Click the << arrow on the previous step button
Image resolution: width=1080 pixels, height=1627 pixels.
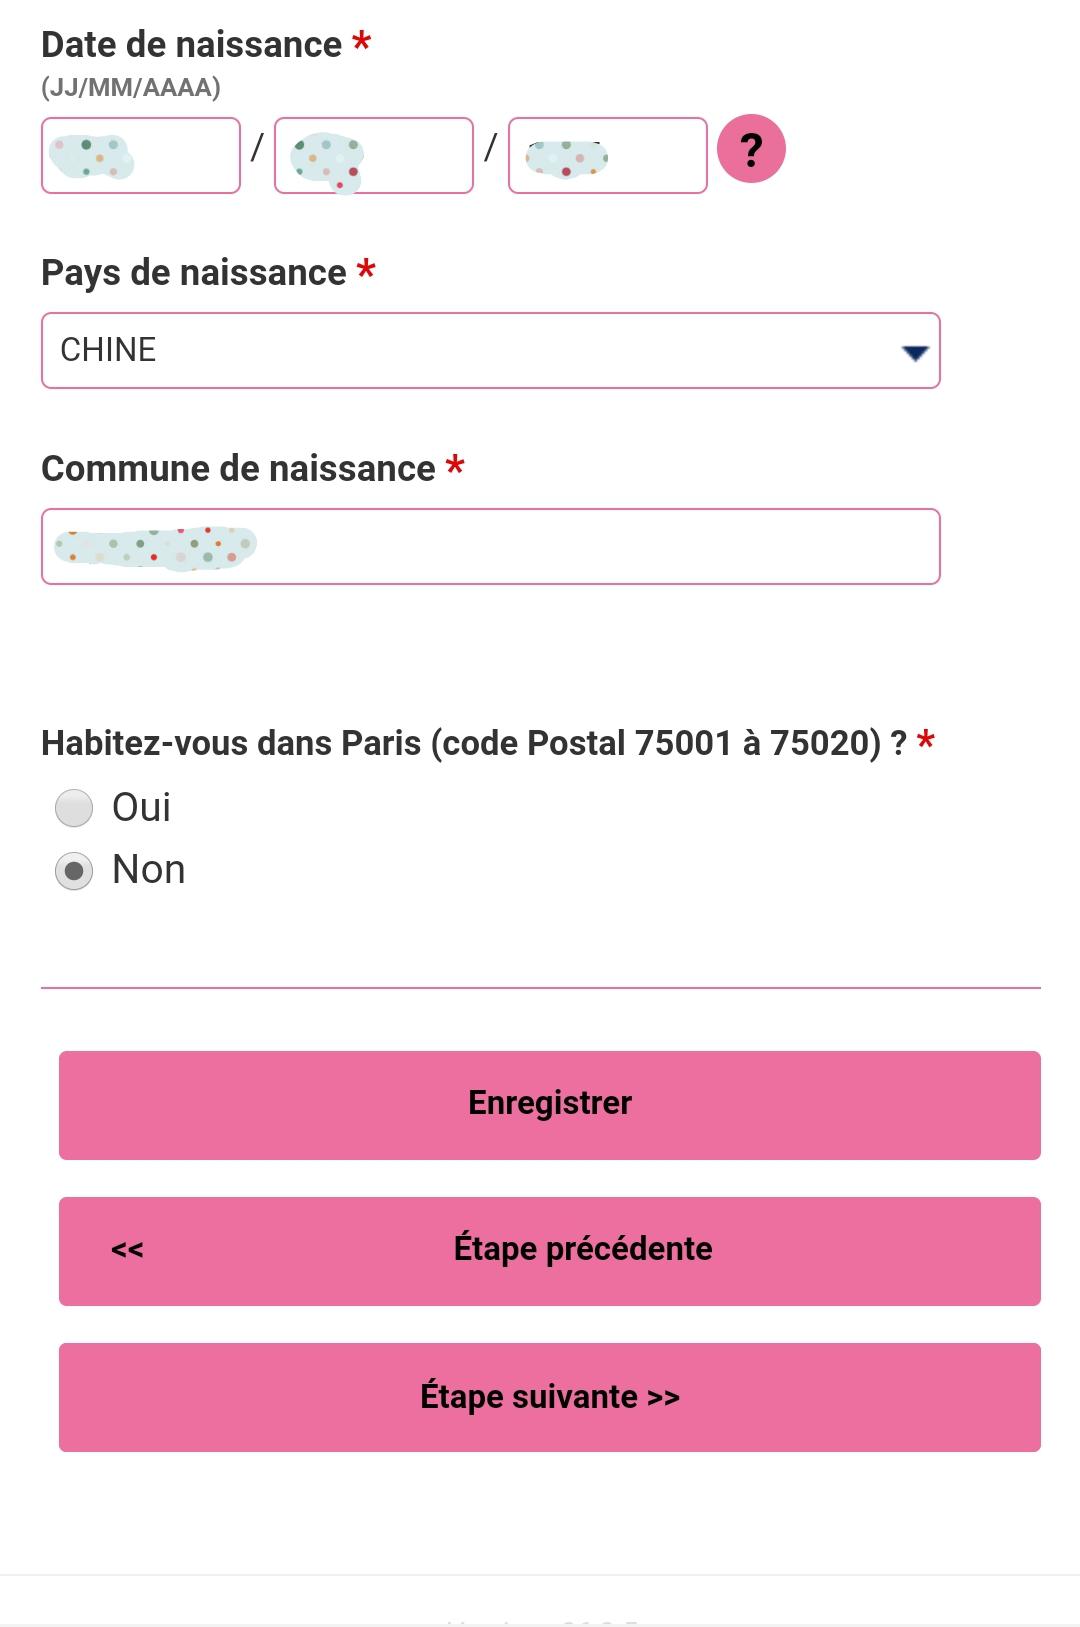pyautogui.click(x=127, y=1250)
